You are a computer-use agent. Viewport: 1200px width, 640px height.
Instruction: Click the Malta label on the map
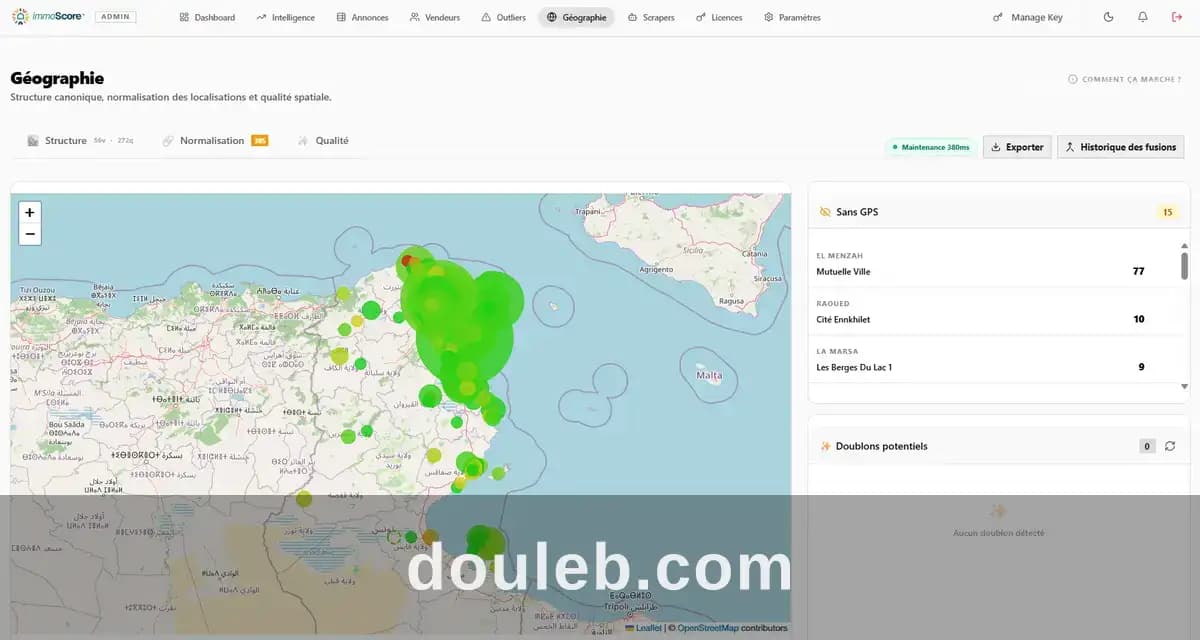pos(709,376)
